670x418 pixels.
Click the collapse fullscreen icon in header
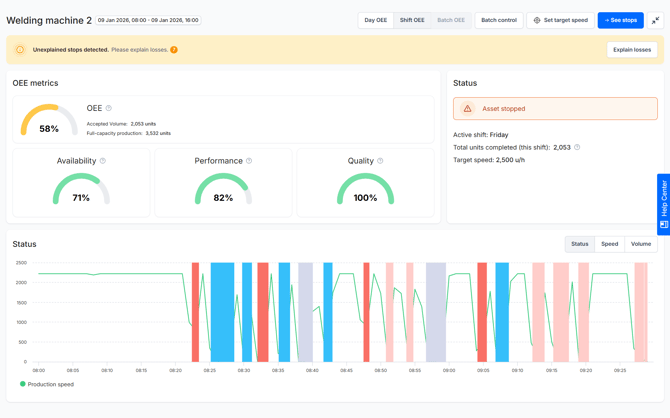pos(655,20)
